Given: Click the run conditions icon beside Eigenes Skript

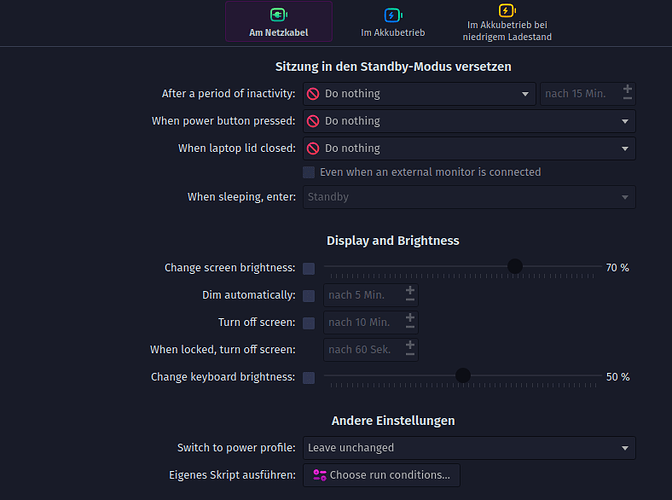Looking at the screenshot, I should [319, 474].
